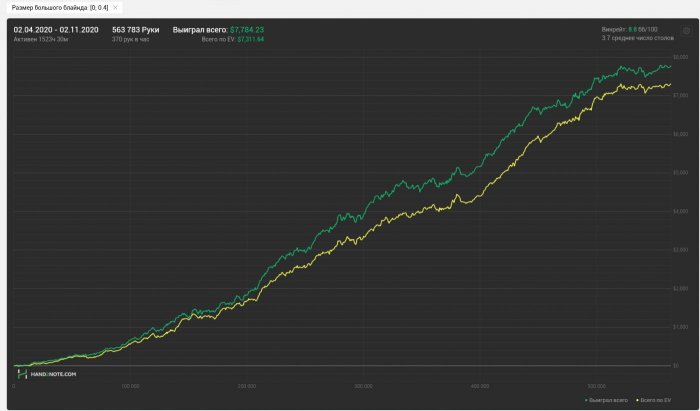Click the total winnings value $7,784.23
This screenshot has width=700, height=411.
click(247, 30)
